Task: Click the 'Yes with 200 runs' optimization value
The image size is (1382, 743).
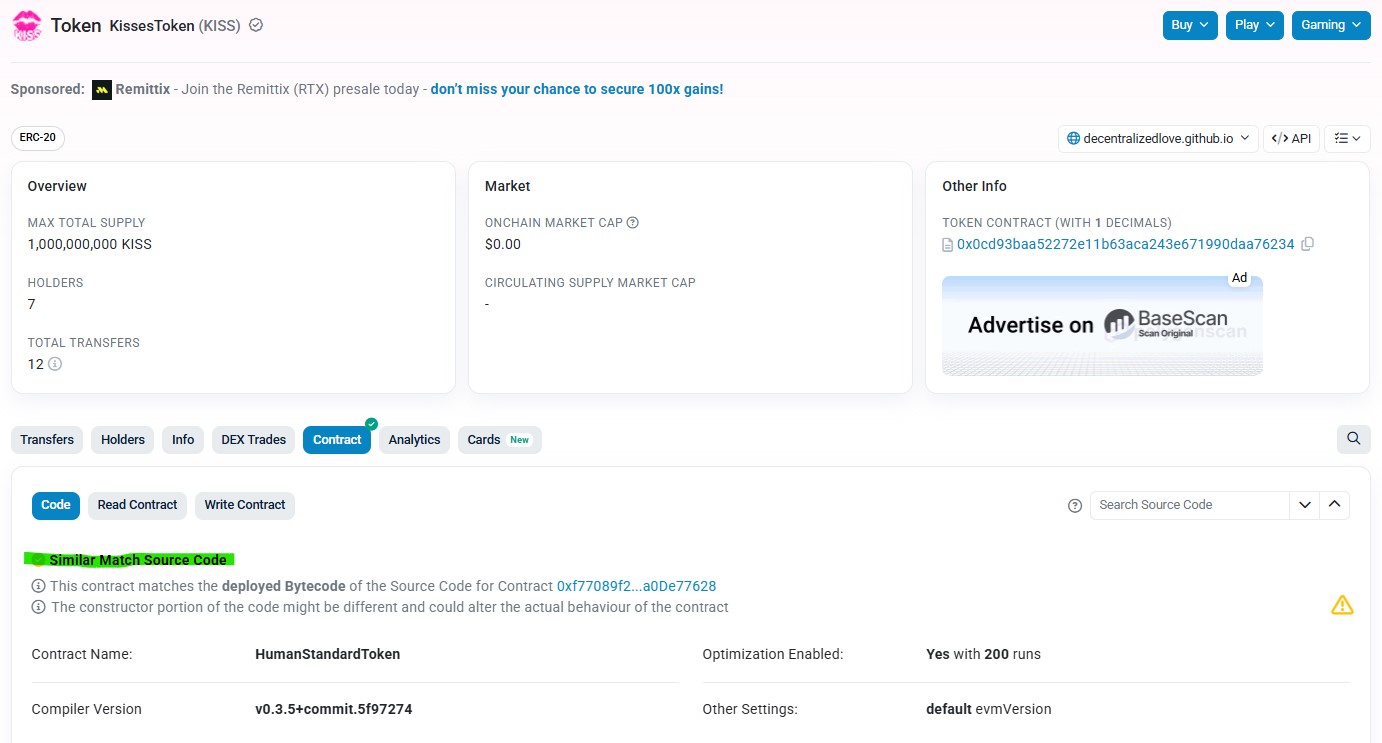Action: point(984,654)
